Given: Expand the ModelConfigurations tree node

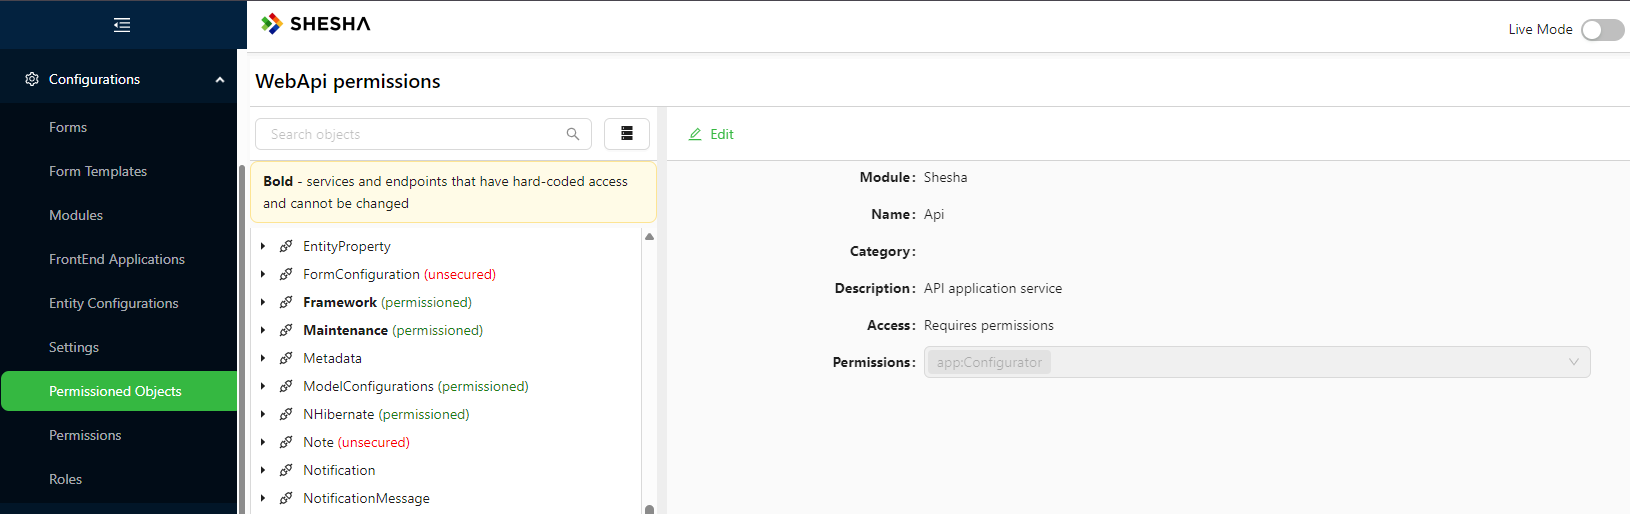Looking at the screenshot, I should pyautogui.click(x=263, y=386).
